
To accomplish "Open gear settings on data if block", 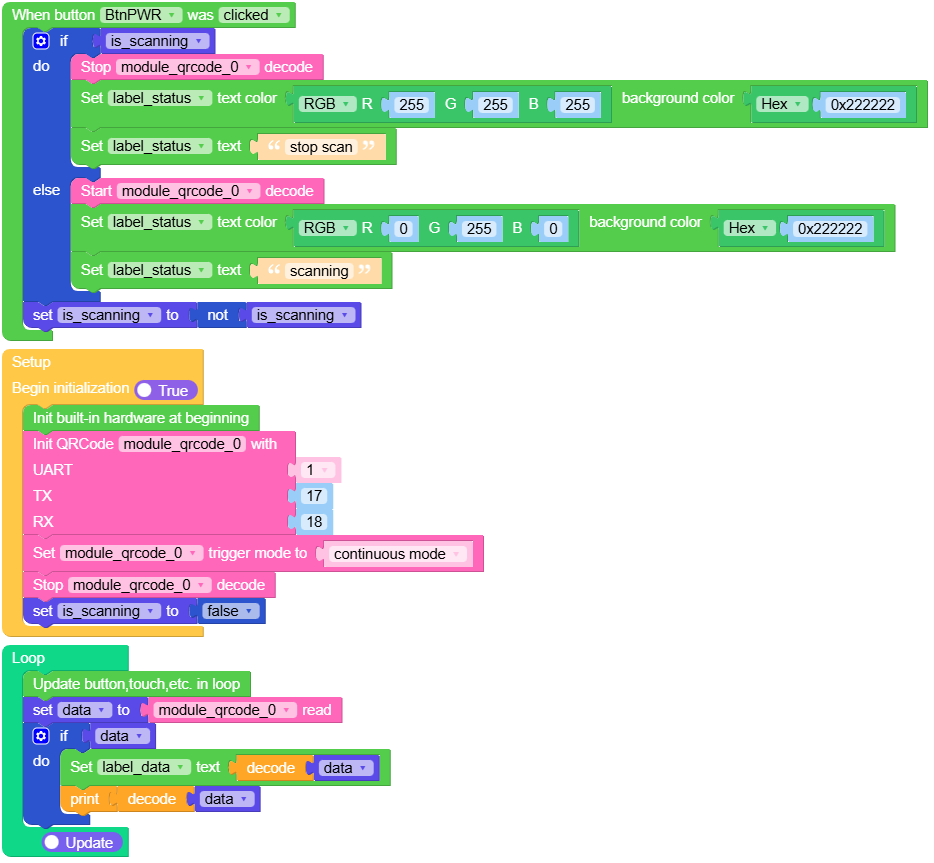I will coord(41,736).
